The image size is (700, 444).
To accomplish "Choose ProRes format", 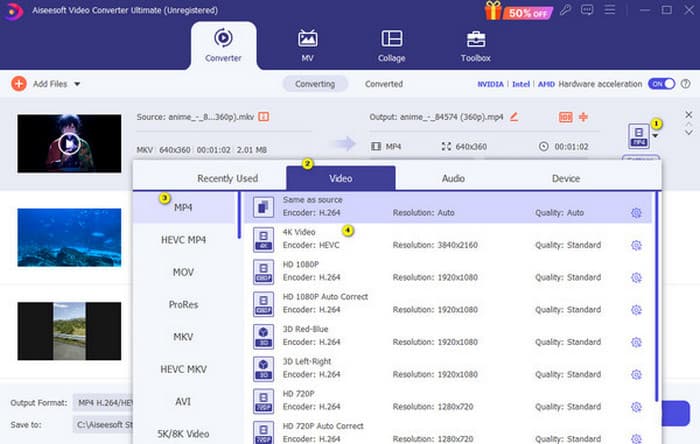I will 183,305.
